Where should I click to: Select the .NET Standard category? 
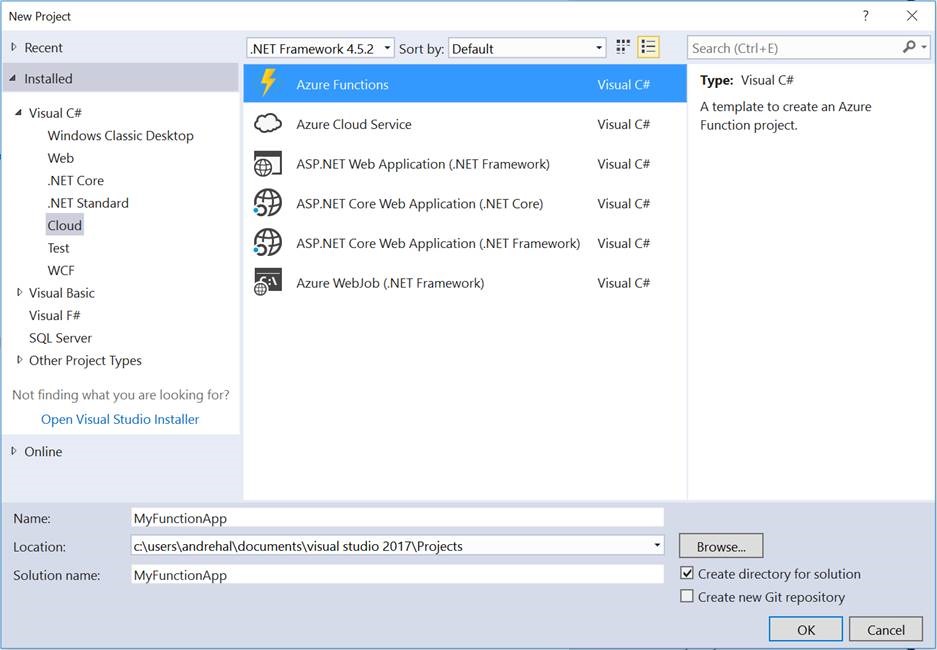pos(88,203)
